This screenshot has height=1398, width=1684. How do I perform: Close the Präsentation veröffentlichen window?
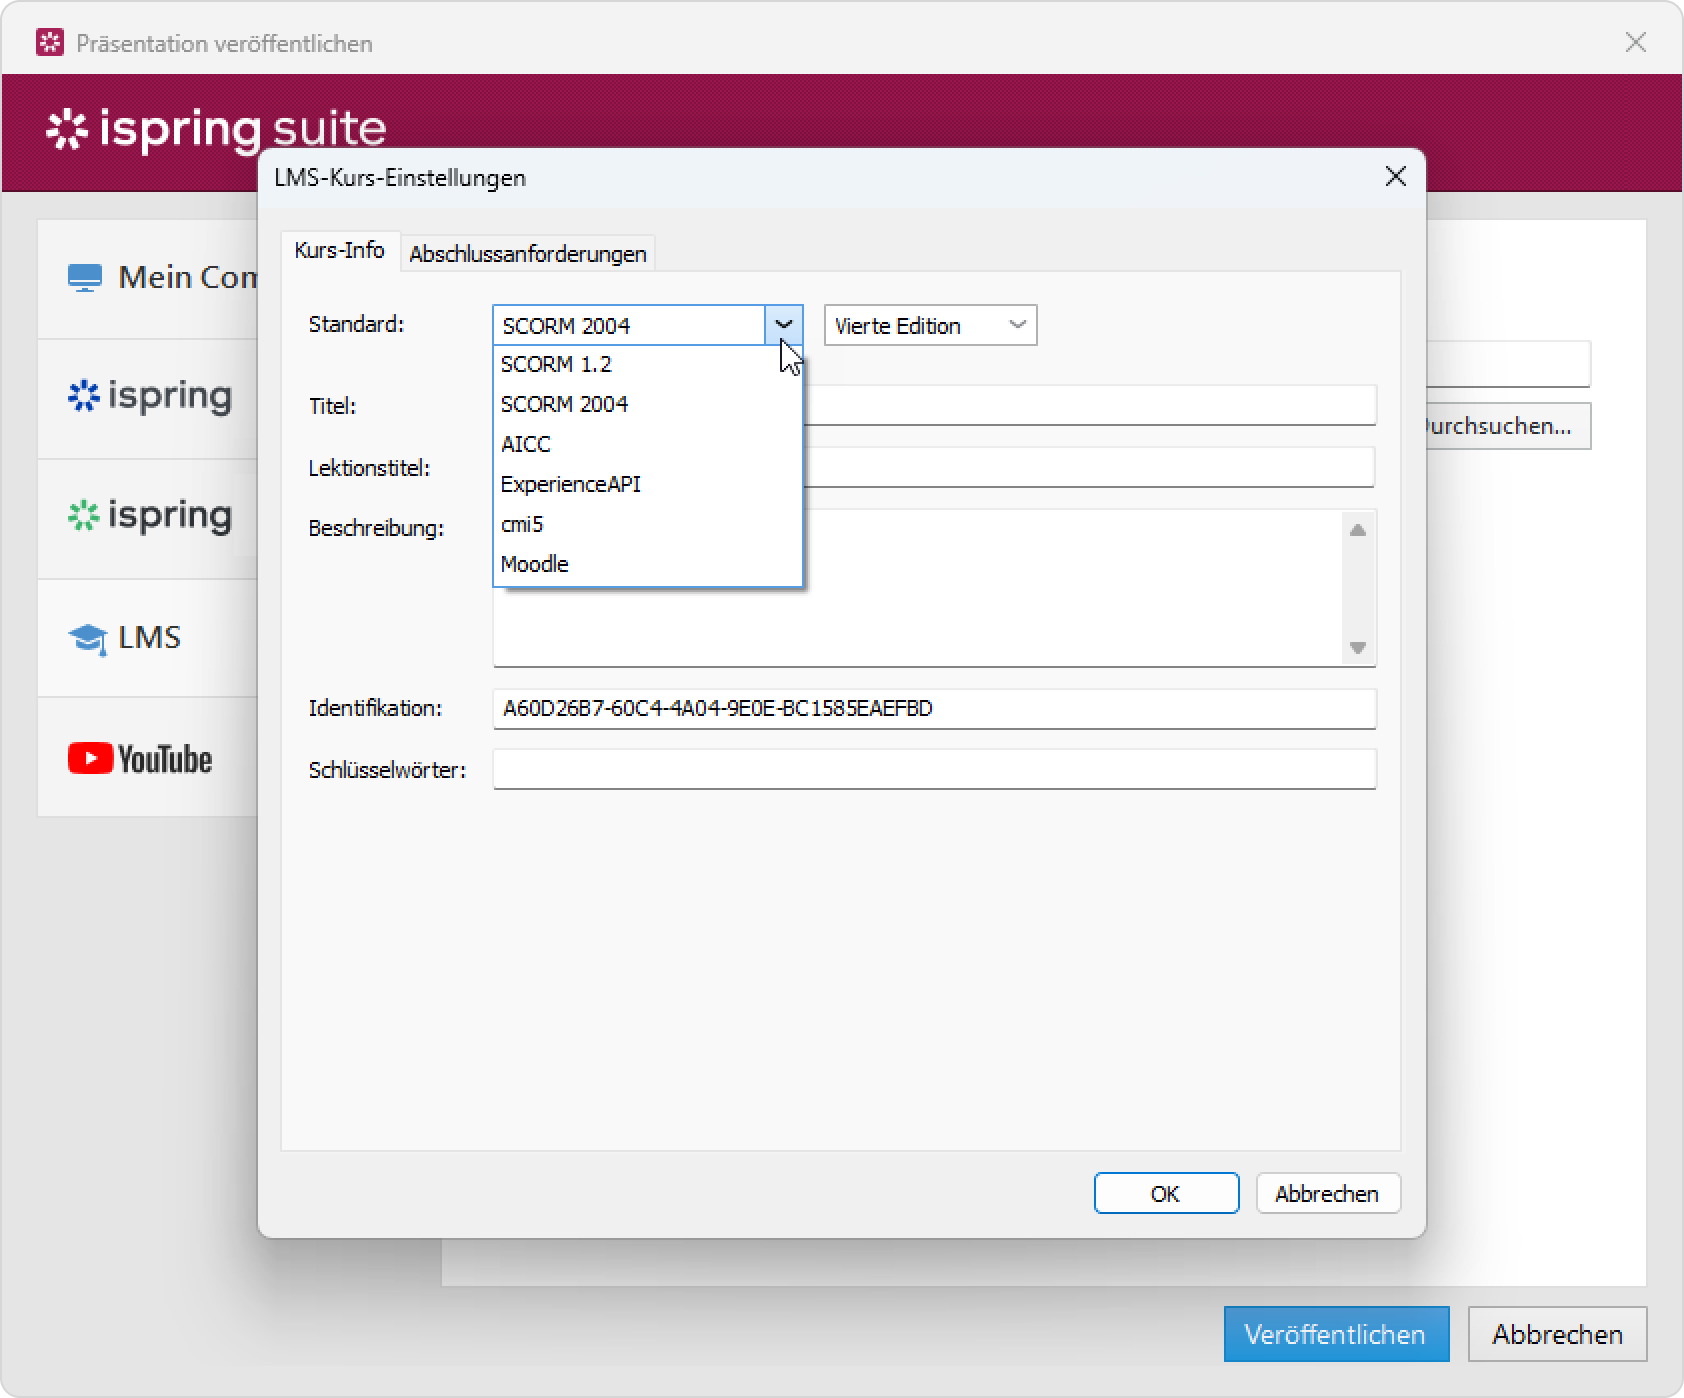1636,42
